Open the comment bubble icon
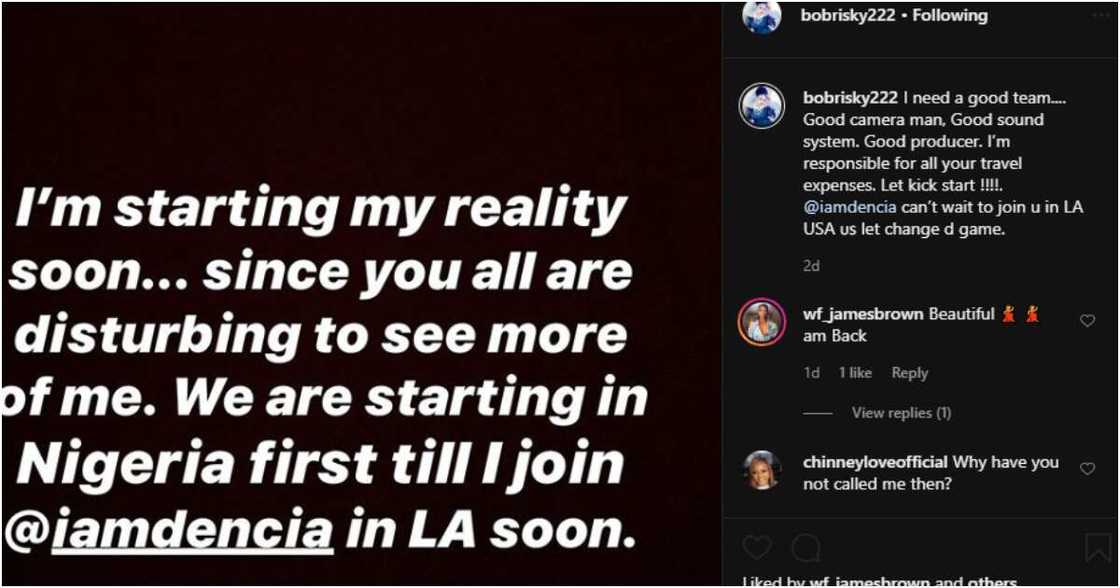 pyautogui.click(x=805, y=547)
